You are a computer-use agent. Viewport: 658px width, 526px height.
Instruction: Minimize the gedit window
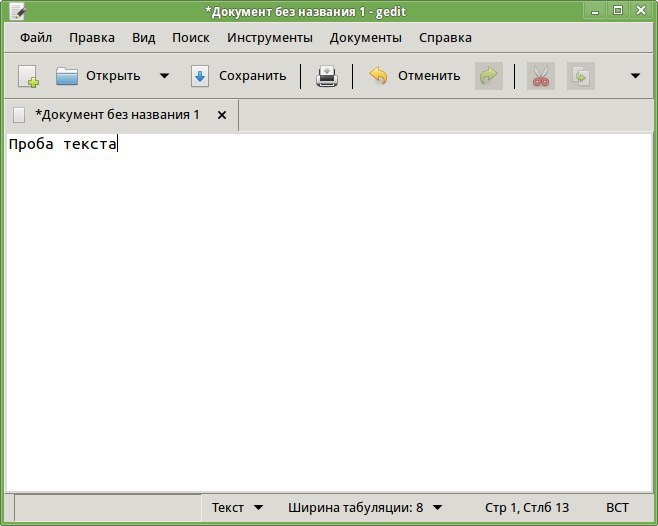[x=595, y=11]
